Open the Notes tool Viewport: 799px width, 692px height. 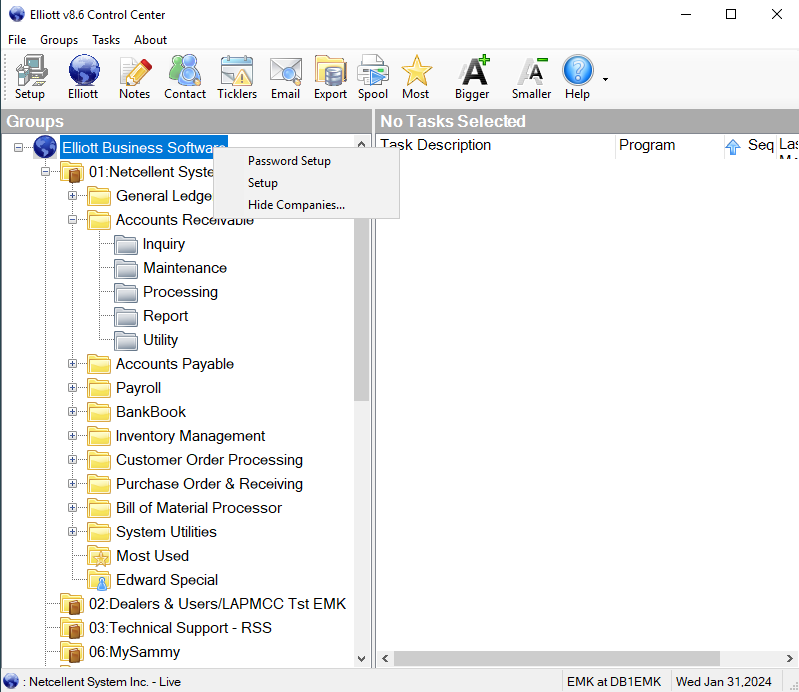point(135,77)
